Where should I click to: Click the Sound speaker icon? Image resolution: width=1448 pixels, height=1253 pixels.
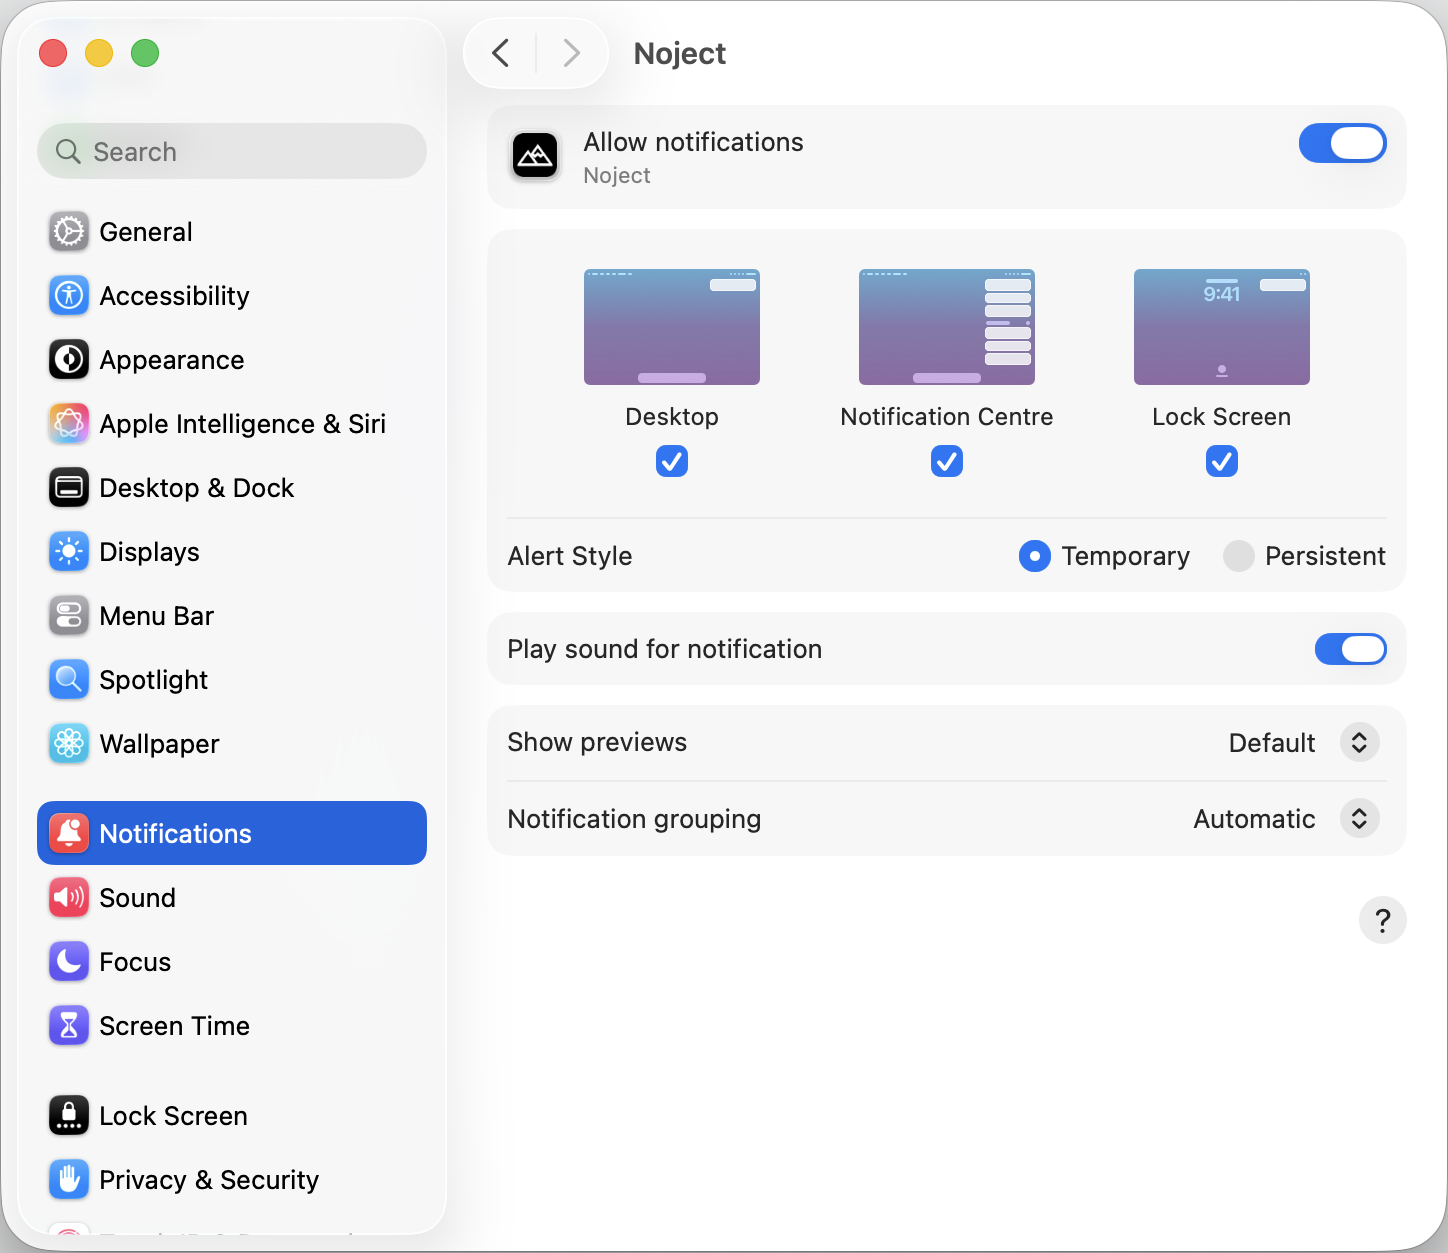pyautogui.click(x=69, y=898)
